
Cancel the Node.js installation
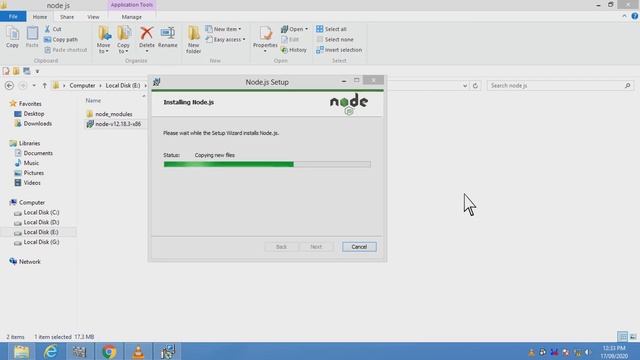point(359,247)
